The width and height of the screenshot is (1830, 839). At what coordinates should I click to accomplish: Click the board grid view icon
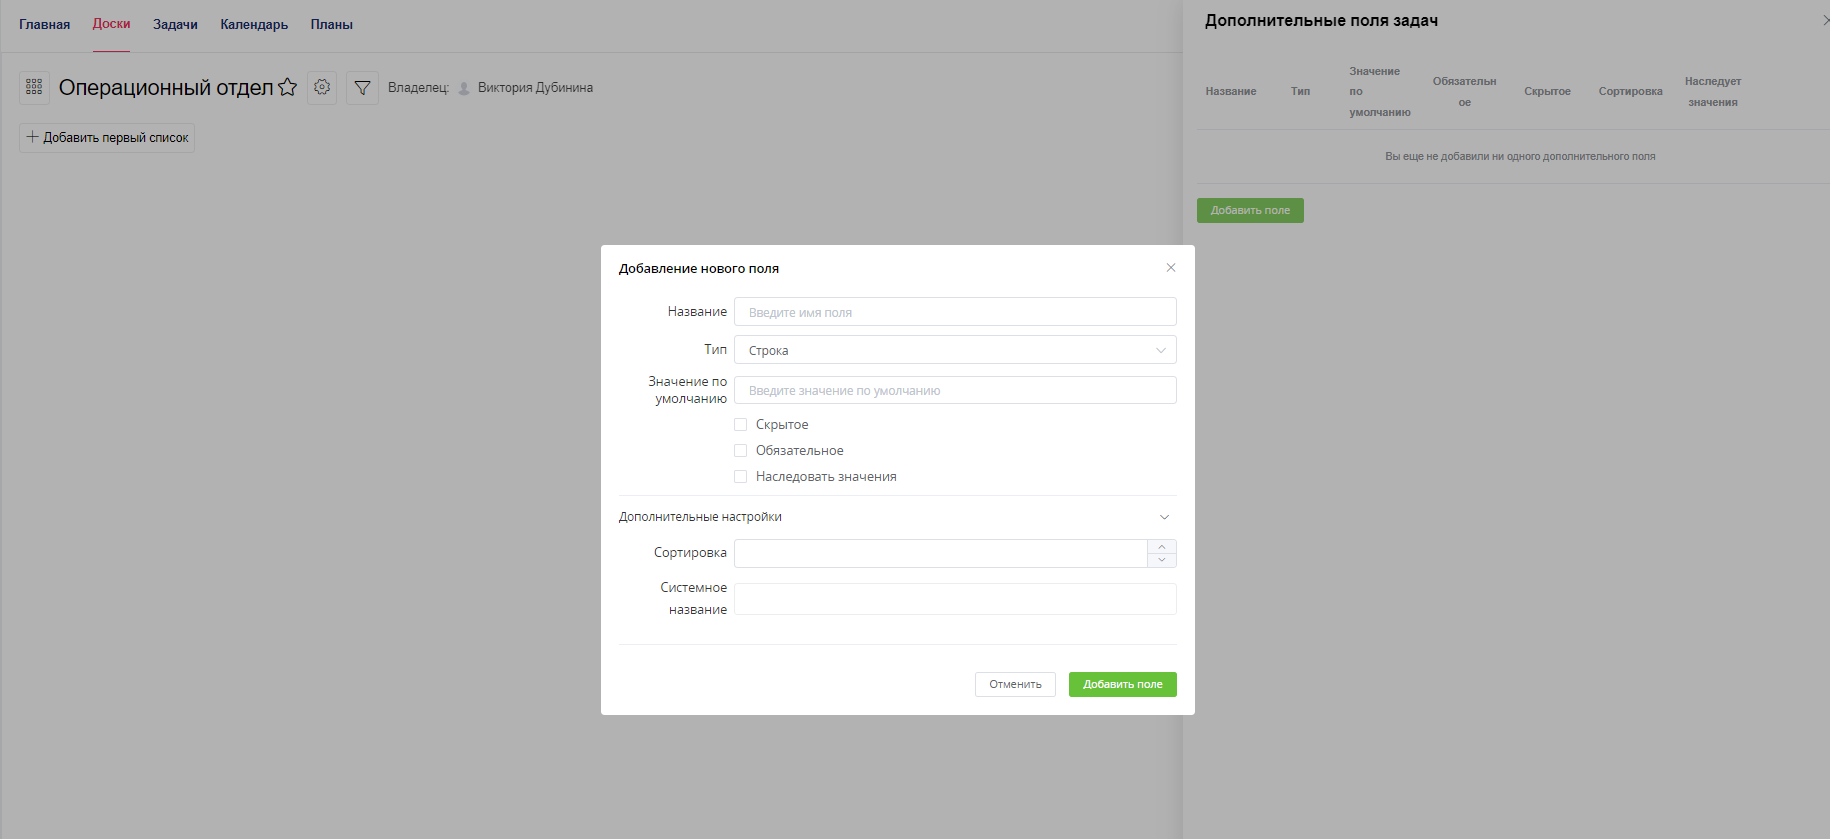click(34, 88)
